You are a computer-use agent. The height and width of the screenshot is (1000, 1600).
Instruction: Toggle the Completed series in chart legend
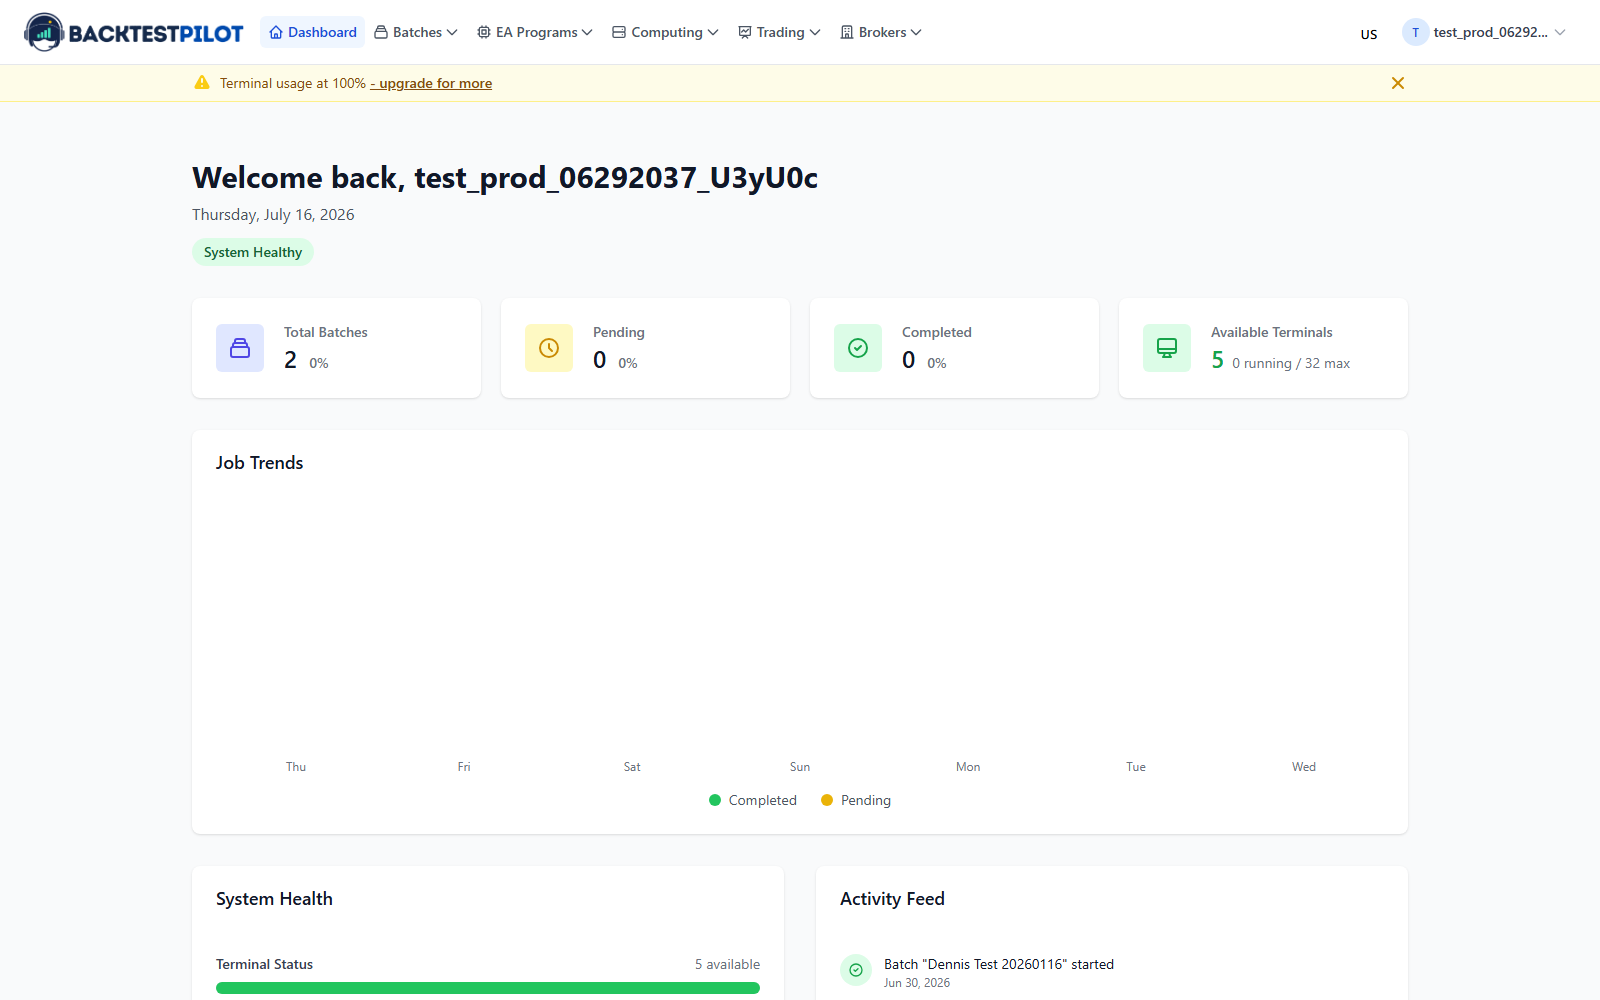tap(753, 800)
